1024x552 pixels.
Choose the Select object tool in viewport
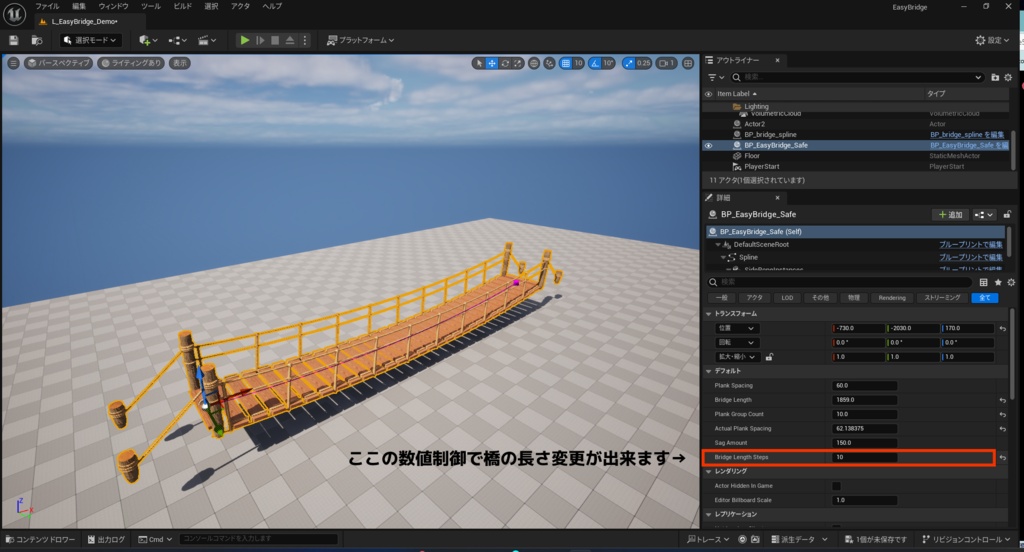pos(479,63)
